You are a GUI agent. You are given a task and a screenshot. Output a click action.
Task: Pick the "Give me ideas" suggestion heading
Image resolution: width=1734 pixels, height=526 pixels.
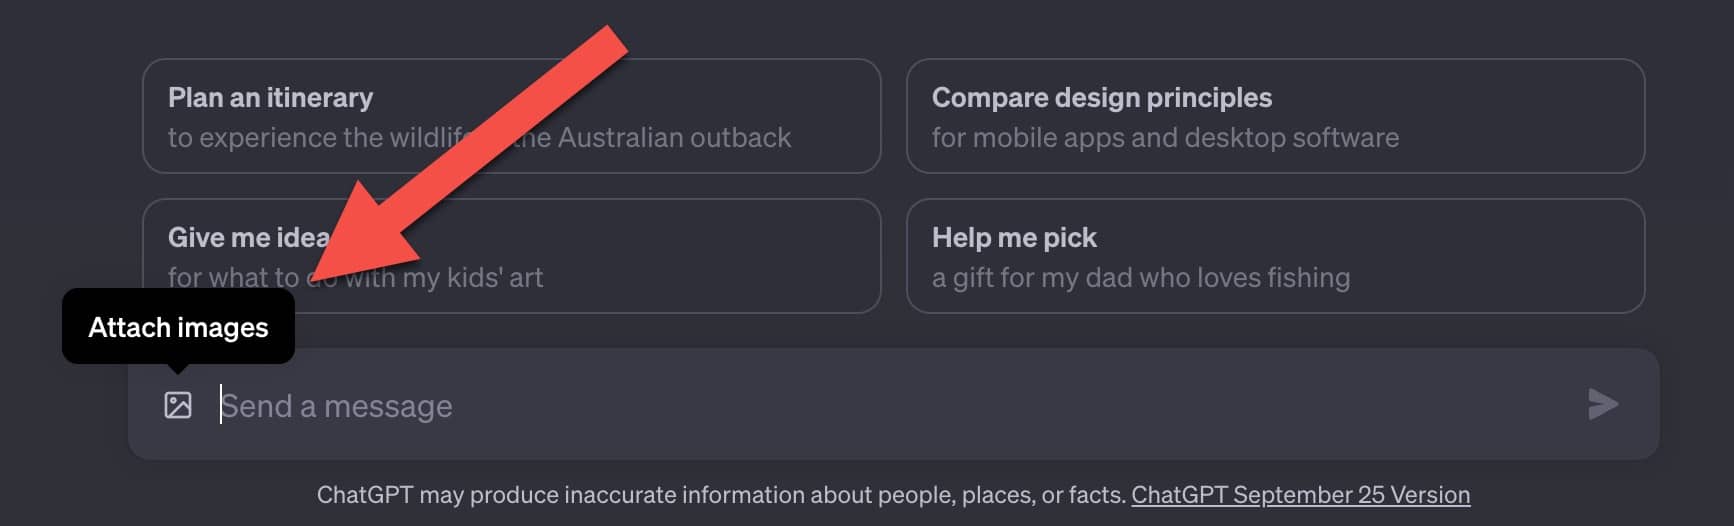[248, 237]
